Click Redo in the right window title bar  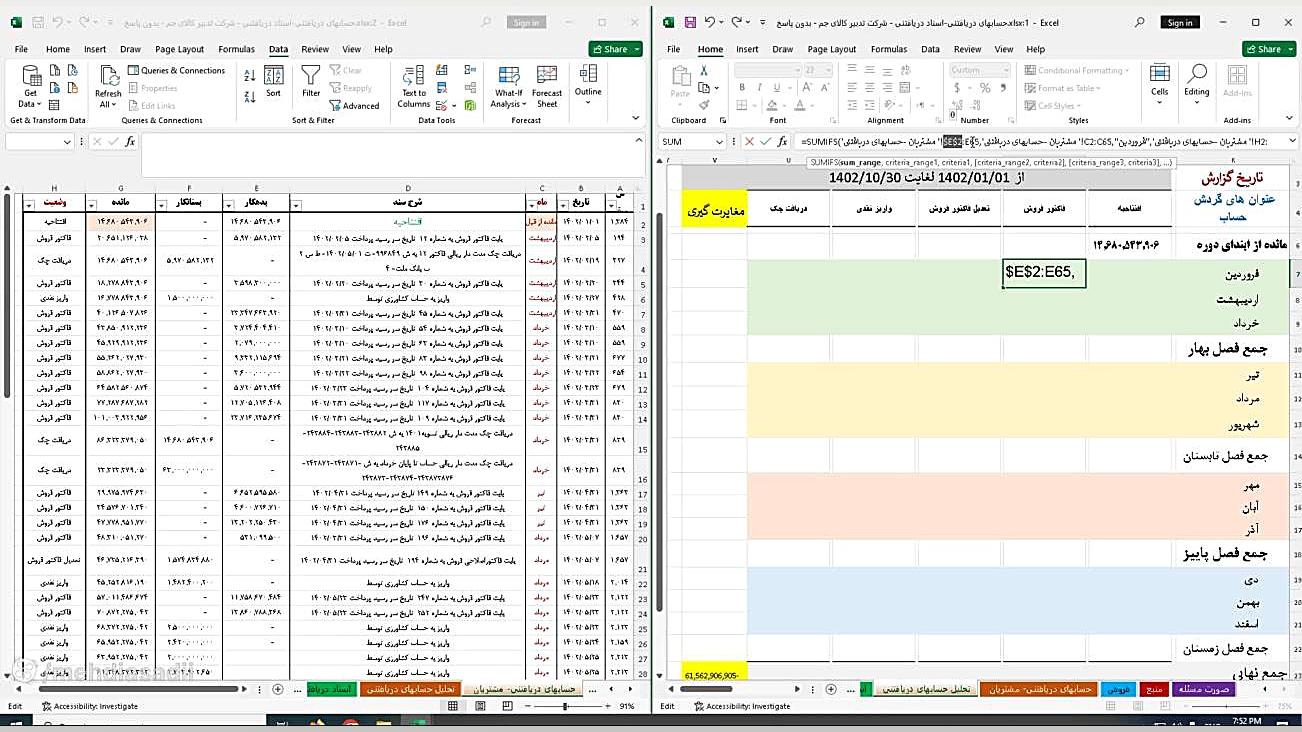[737, 22]
